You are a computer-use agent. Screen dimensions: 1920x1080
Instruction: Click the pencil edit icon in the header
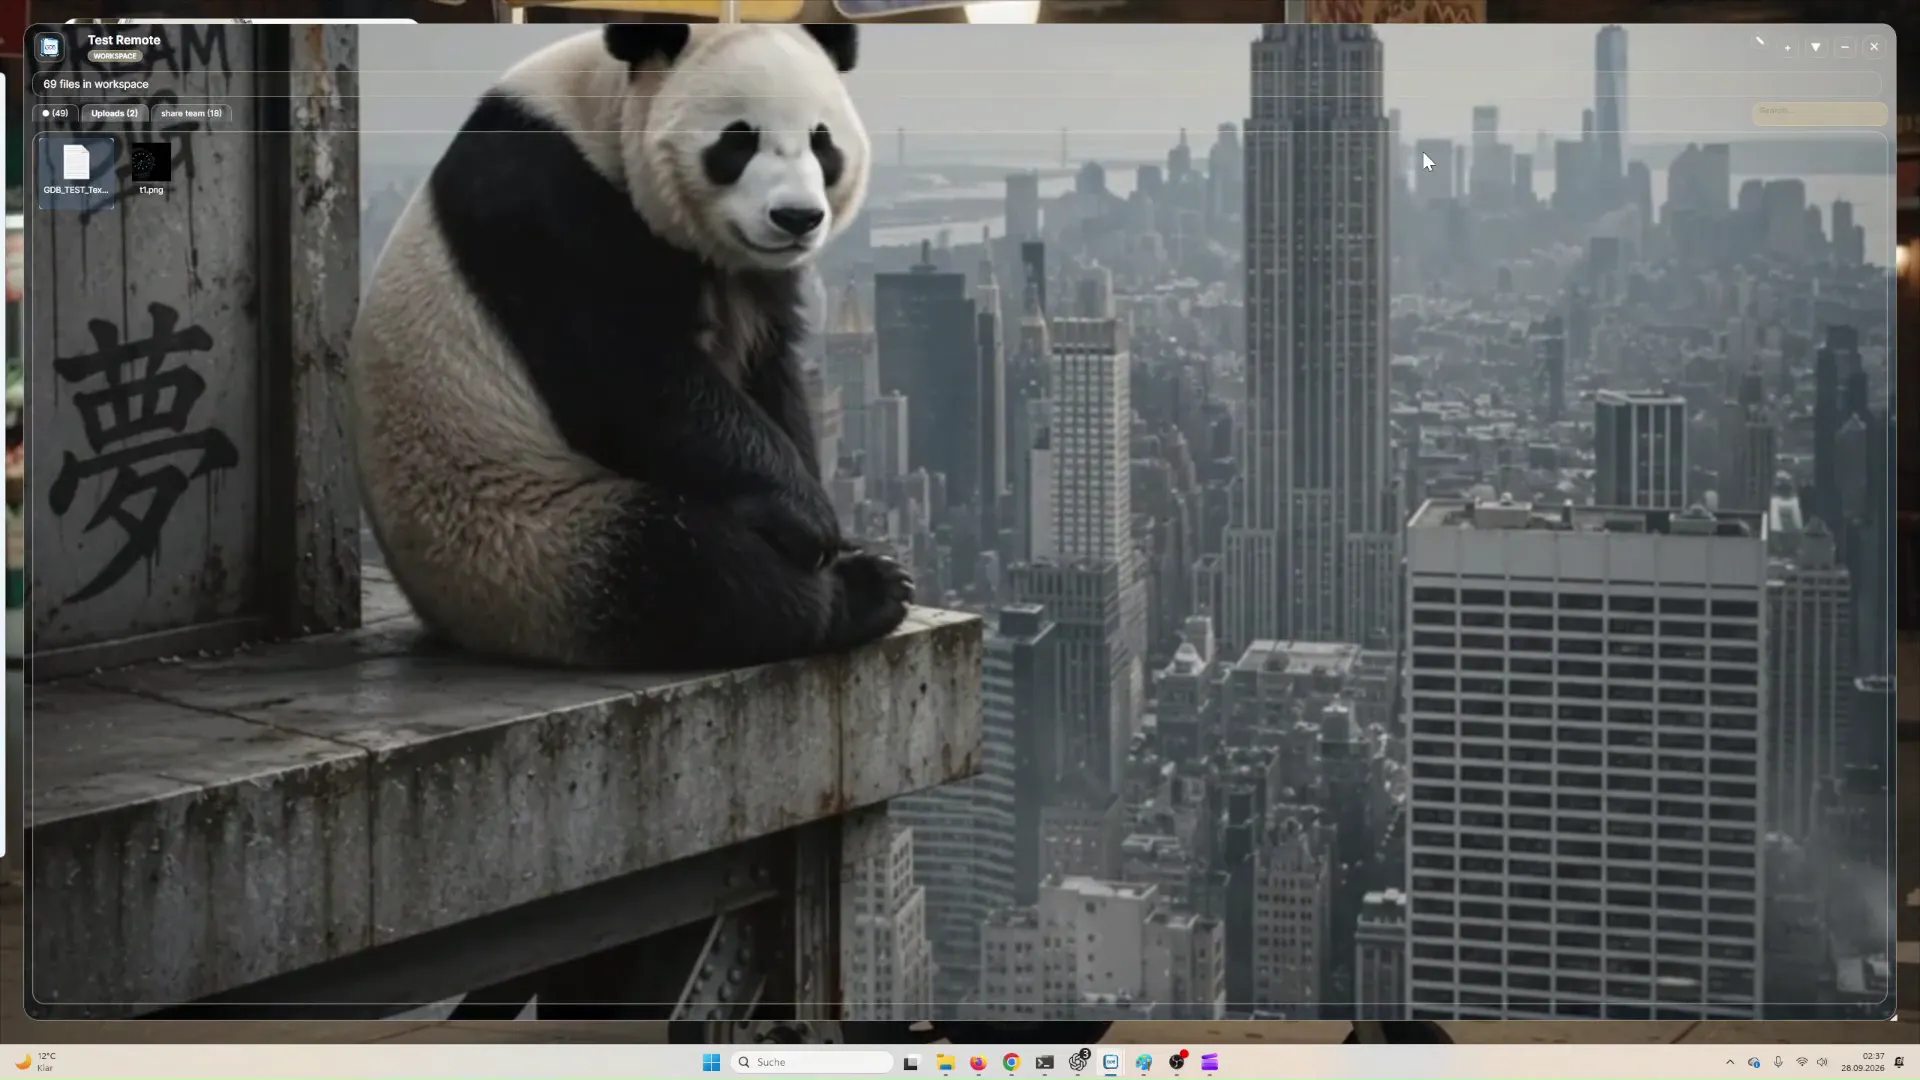tap(1759, 42)
